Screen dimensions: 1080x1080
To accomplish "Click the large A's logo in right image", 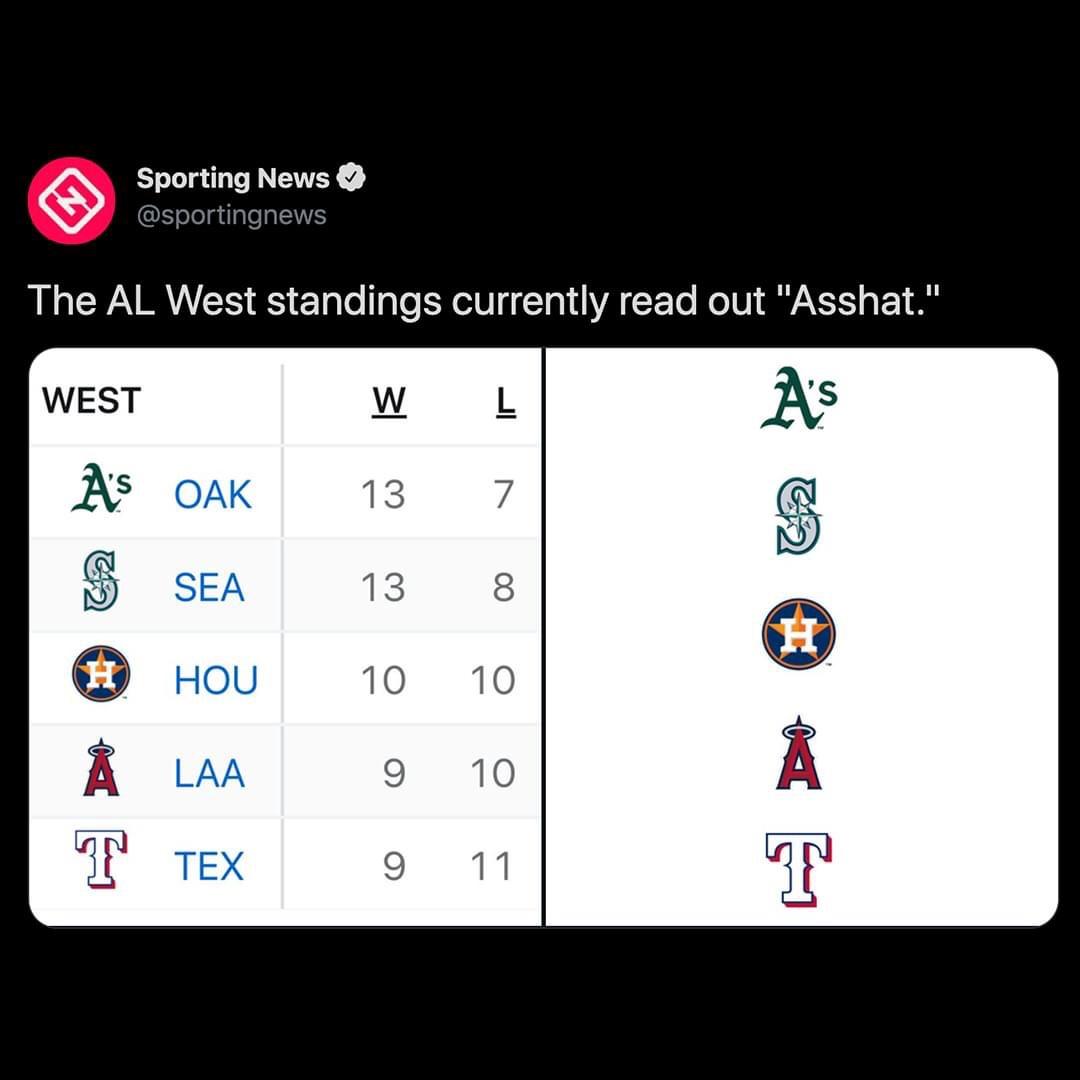I will coord(799,398).
